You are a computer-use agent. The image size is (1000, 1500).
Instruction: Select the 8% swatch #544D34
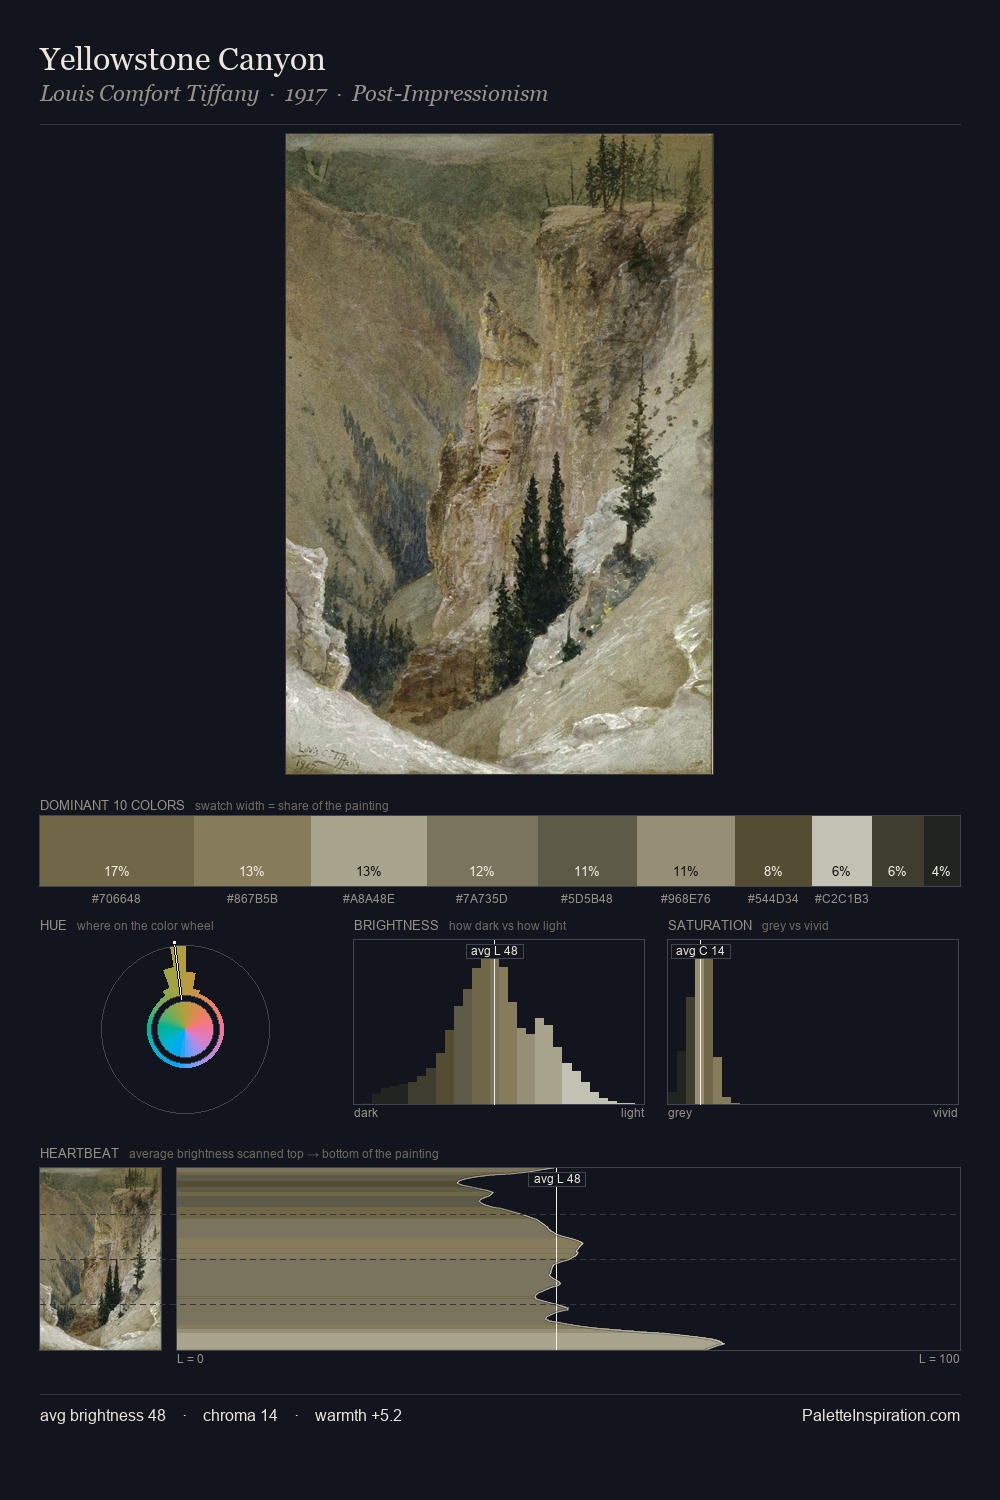(x=773, y=851)
